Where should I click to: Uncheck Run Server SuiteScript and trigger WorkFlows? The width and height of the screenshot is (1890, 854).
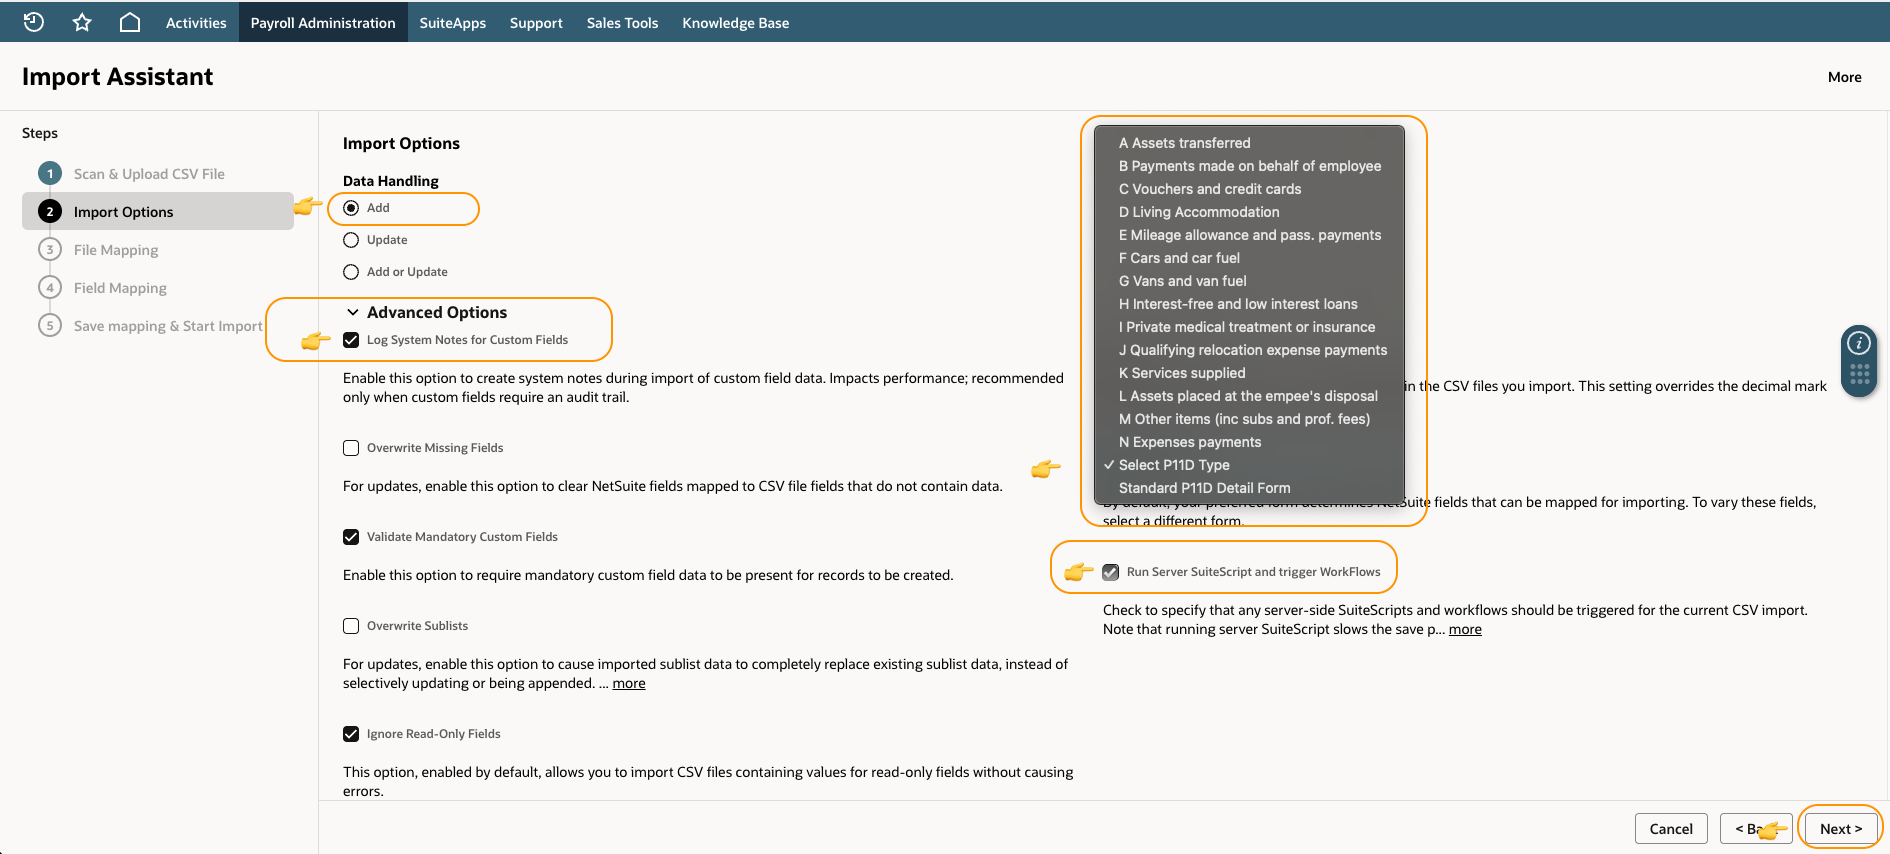[1111, 572]
